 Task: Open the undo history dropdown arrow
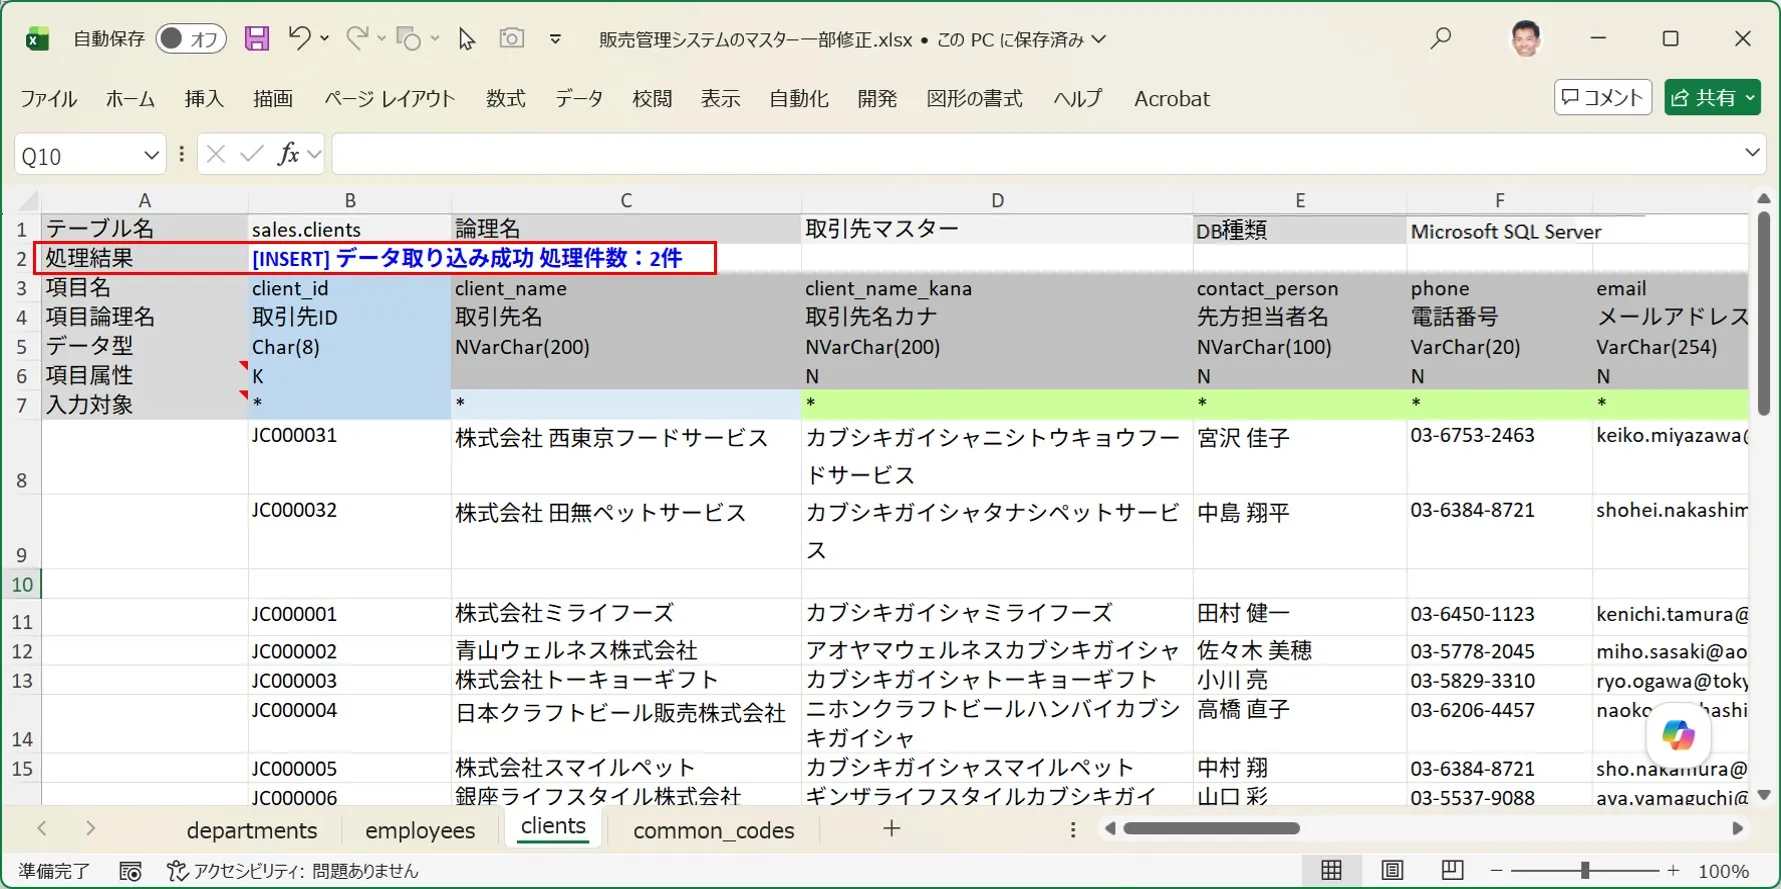click(x=325, y=39)
